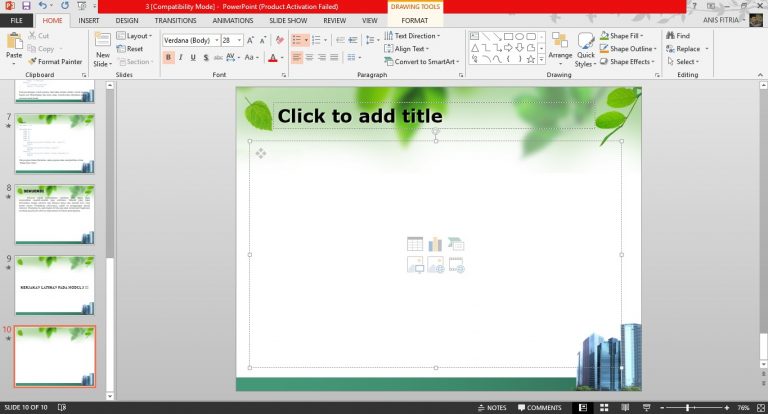The height and width of the screenshot is (414, 768).
Task: Toggle bullet list formatting
Action: (297, 40)
